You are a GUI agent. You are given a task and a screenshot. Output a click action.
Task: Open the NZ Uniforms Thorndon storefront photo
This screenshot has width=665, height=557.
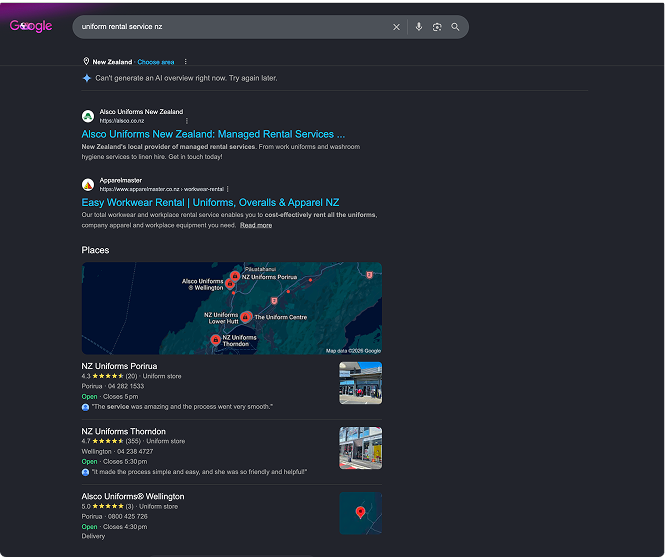360,448
